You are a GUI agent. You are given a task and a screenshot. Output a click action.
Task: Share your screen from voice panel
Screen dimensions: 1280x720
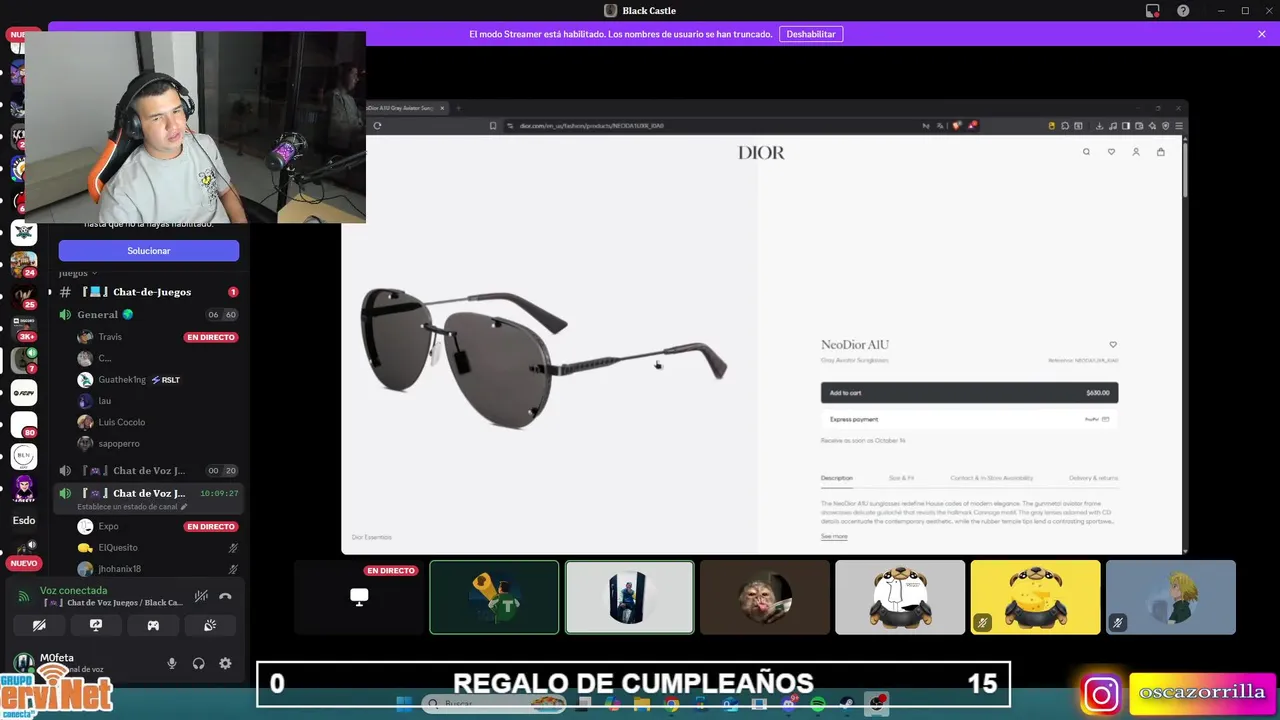click(96, 625)
